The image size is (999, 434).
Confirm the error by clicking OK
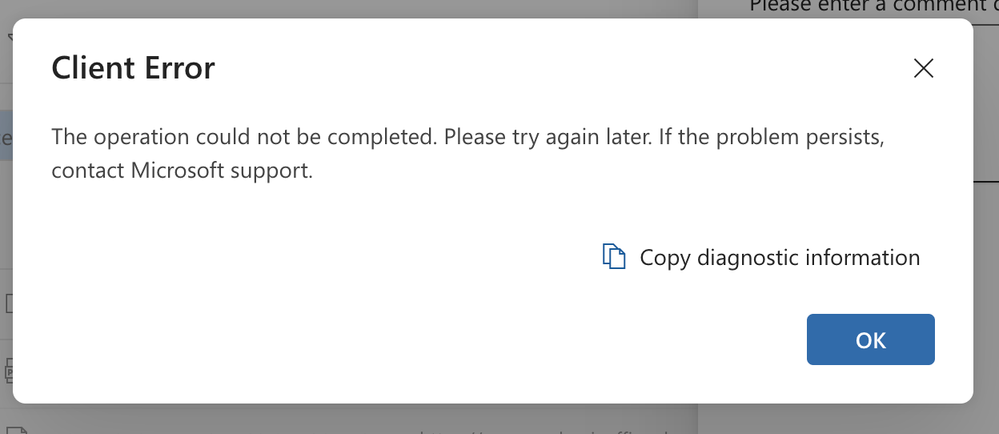[x=870, y=340]
